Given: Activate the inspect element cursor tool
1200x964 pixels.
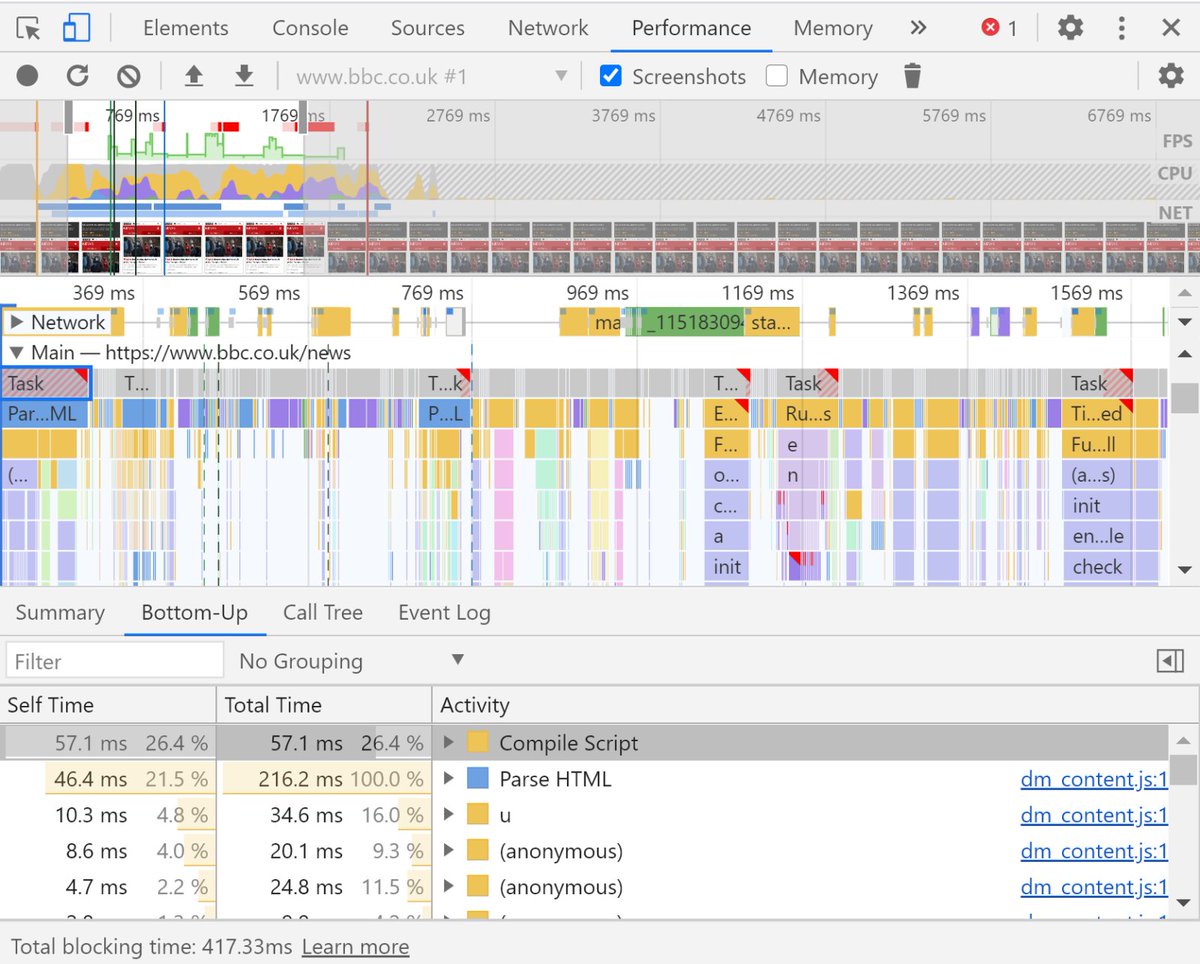Looking at the screenshot, I should tap(29, 27).
